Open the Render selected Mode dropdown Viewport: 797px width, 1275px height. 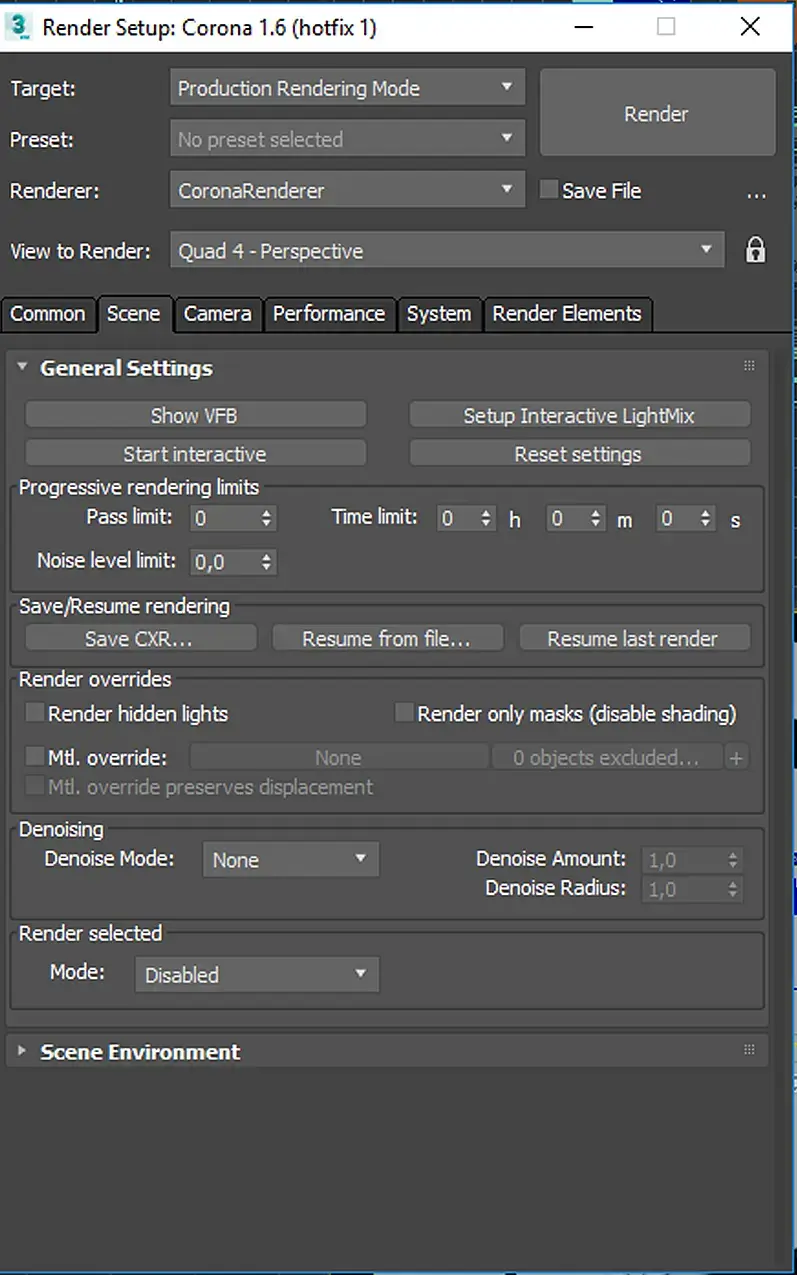tap(257, 974)
